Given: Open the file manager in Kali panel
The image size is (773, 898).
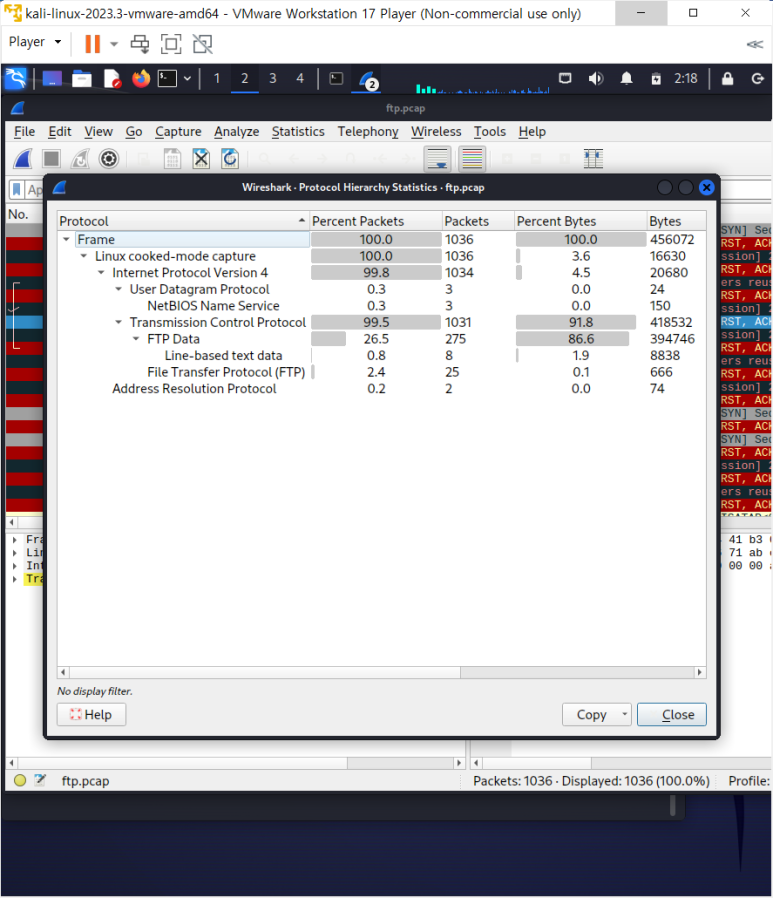Looking at the screenshot, I should (x=81, y=78).
